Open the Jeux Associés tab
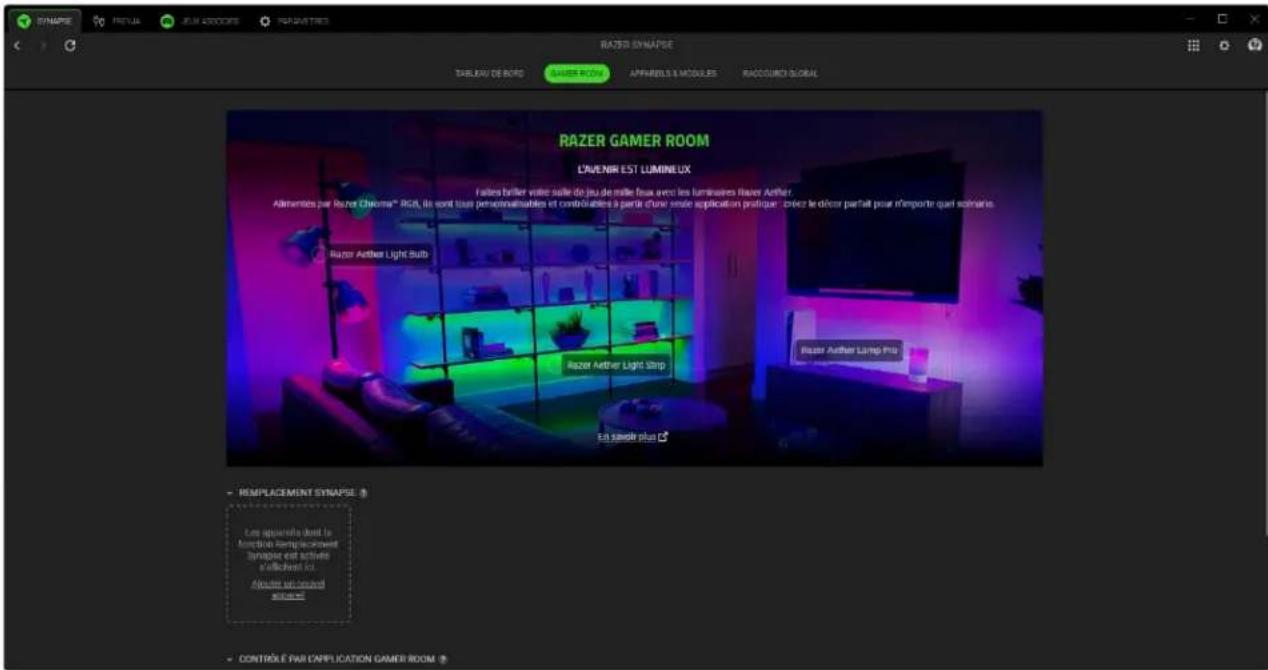Viewport: 1268px width, 670px height. 199,20
